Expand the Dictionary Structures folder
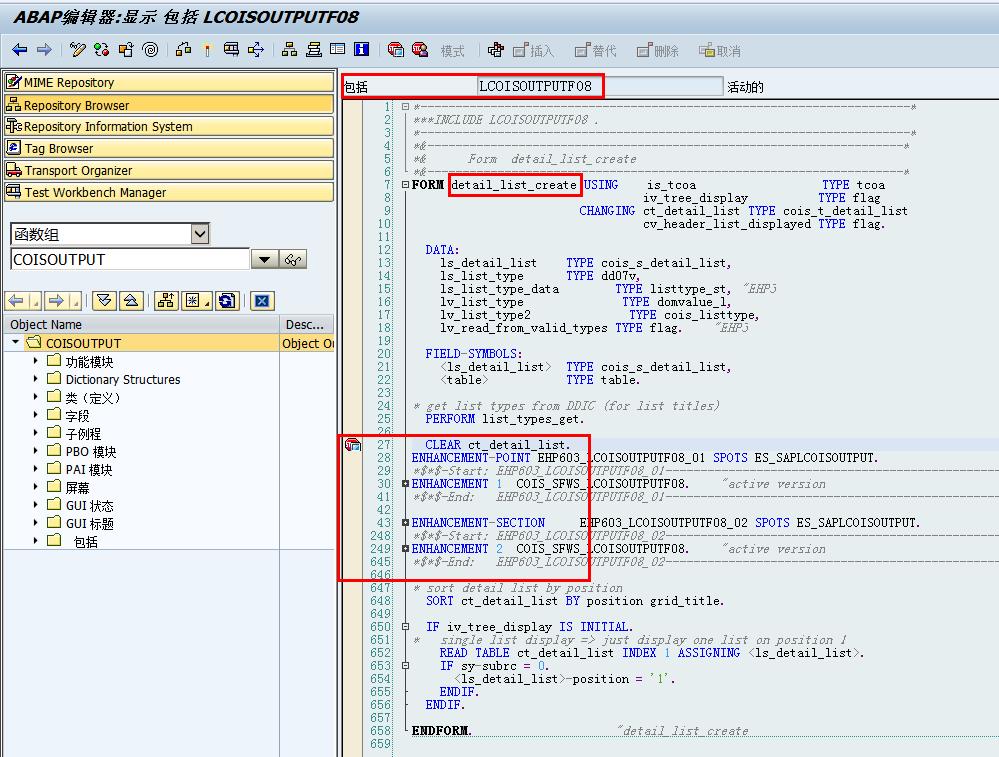This screenshot has width=999, height=757. pyautogui.click(x=36, y=378)
